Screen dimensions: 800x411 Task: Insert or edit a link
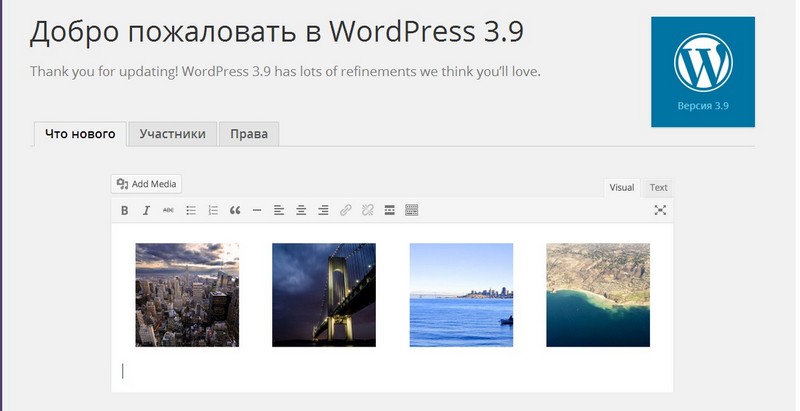pos(345,210)
